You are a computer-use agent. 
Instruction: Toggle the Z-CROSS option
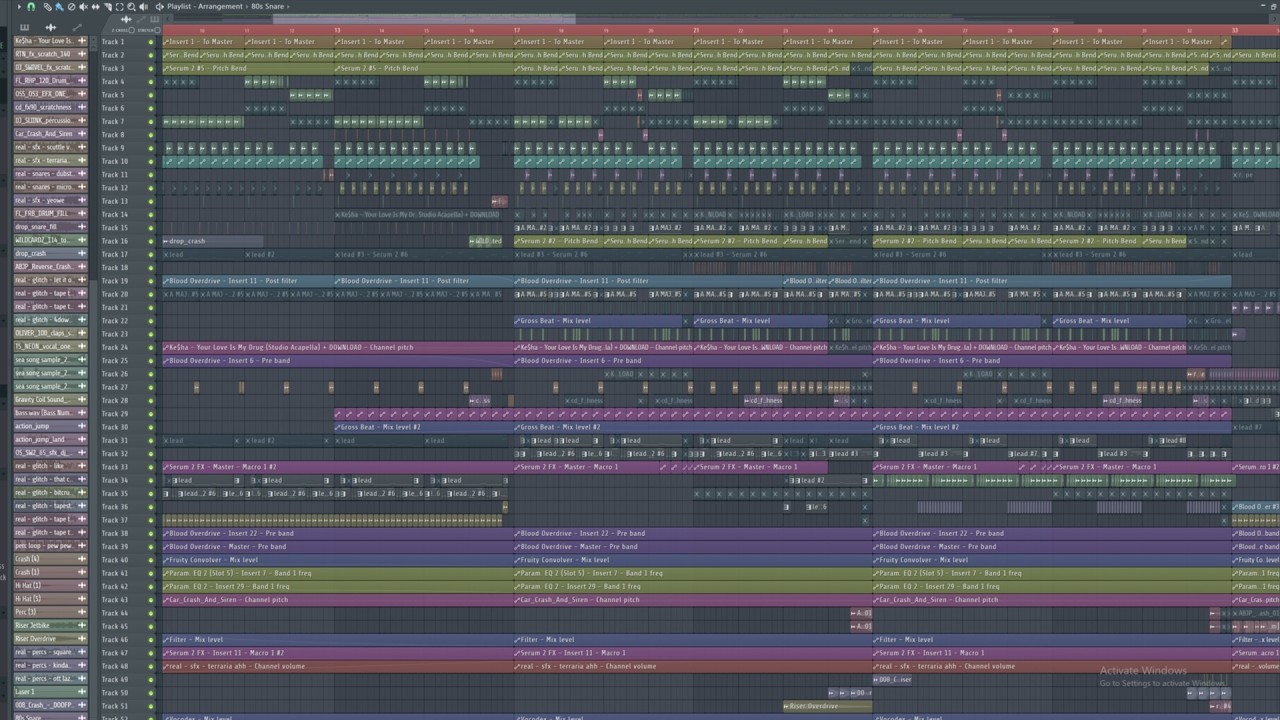point(131,30)
